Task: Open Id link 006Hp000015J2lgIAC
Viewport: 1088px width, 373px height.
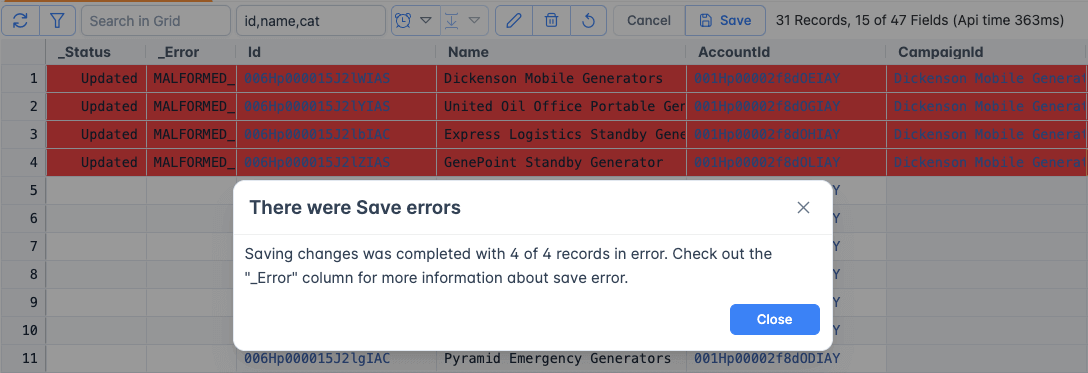Action: 316,358
